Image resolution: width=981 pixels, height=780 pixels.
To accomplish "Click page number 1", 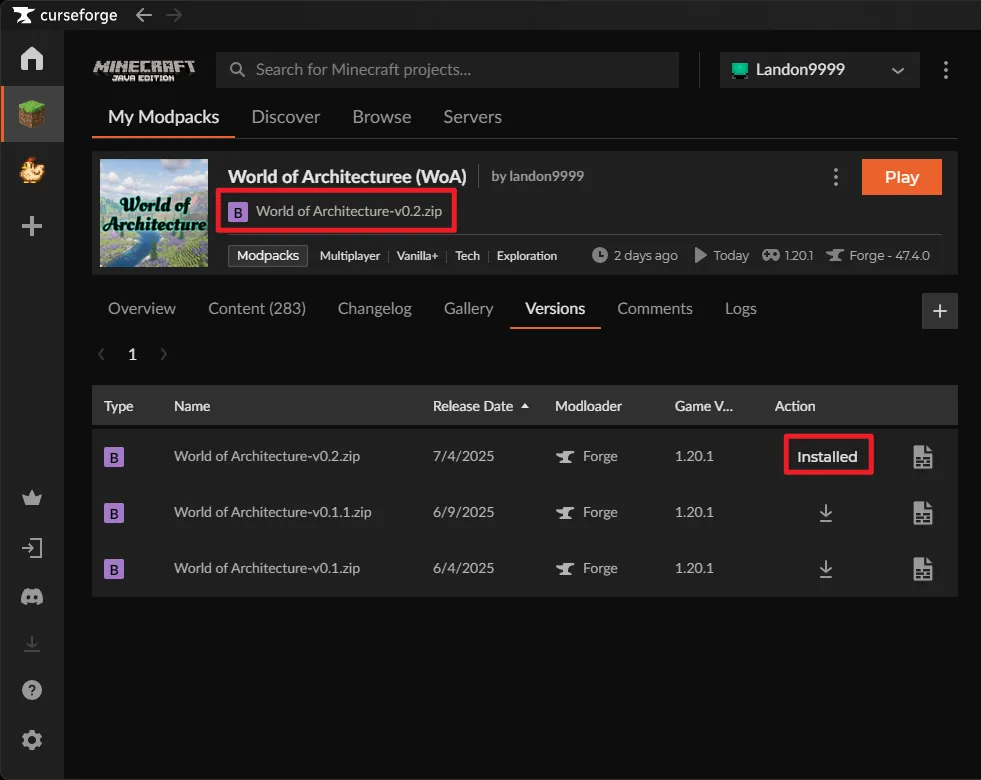I will tap(132, 355).
